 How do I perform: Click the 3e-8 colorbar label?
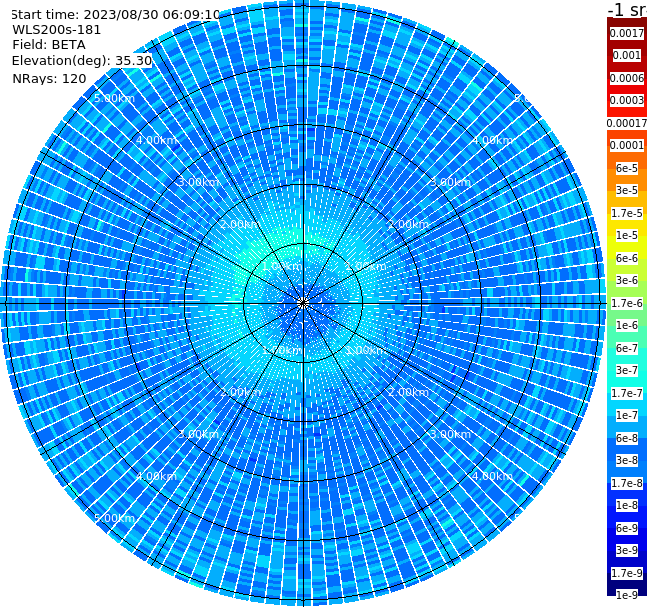tap(627, 460)
